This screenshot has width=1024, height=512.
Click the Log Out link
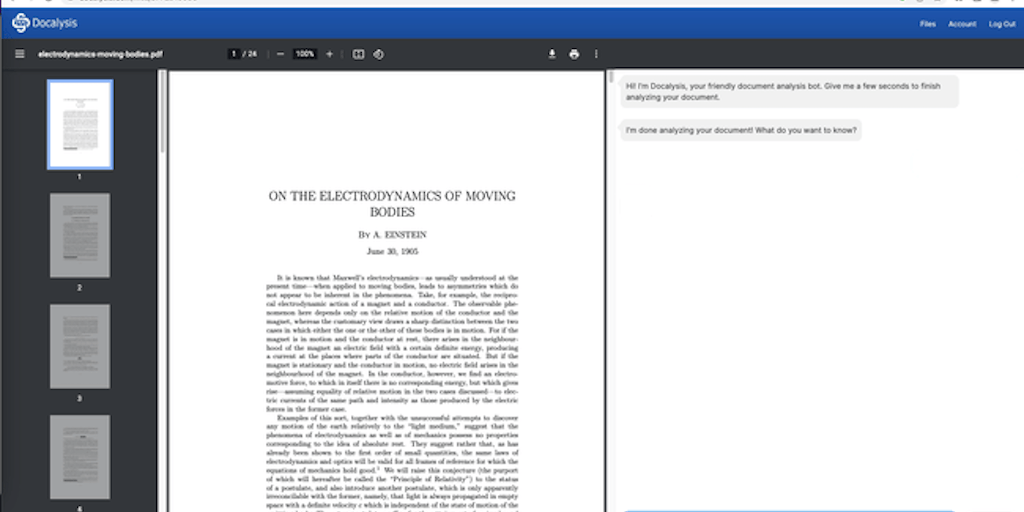pos(1002,24)
